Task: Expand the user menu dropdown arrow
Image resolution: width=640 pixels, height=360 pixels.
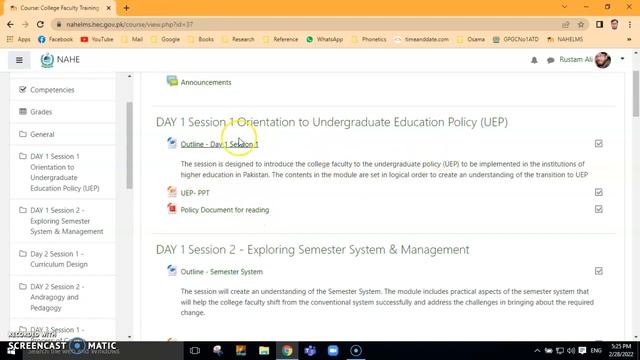Action: [622, 59]
